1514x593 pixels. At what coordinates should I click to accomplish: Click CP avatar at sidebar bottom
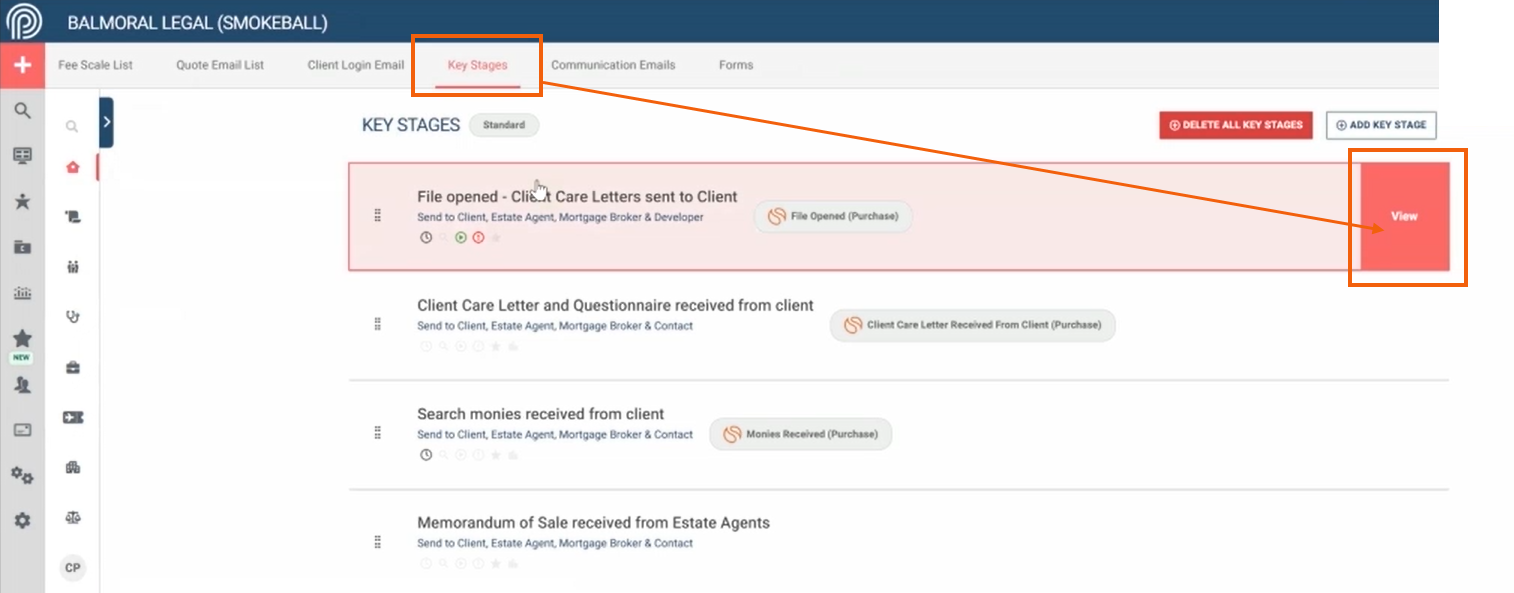tap(72, 568)
